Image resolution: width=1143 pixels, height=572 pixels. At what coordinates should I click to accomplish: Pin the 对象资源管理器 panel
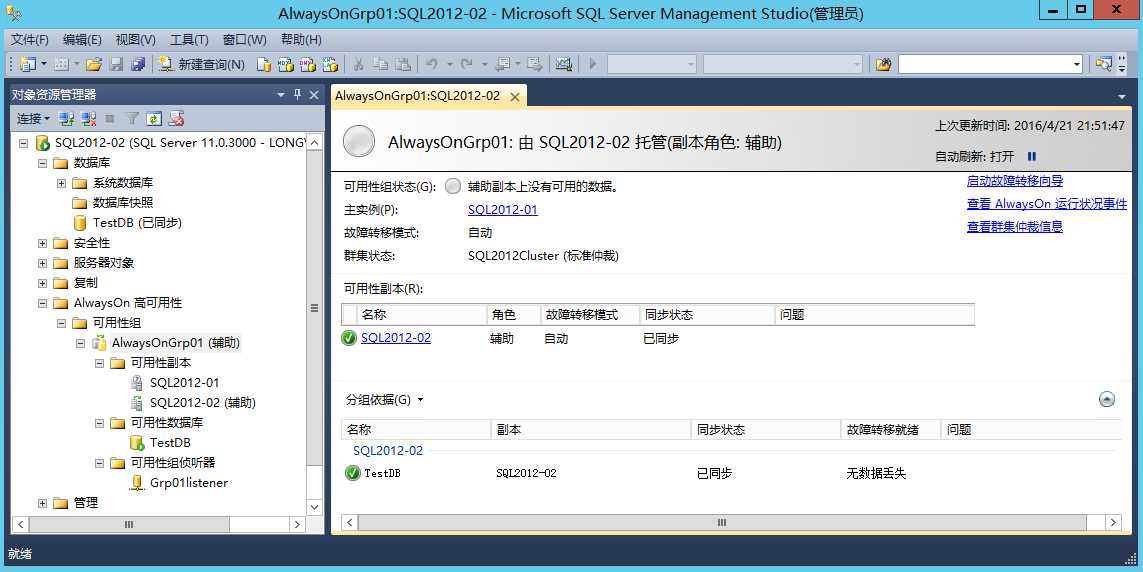297,95
